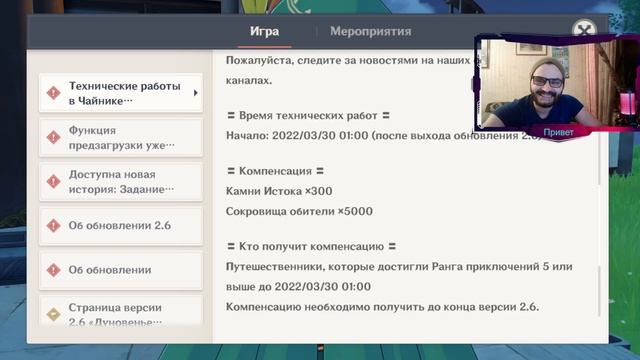
Task: Click the text Сокровища обители ×5000
Action: (299, 211)
